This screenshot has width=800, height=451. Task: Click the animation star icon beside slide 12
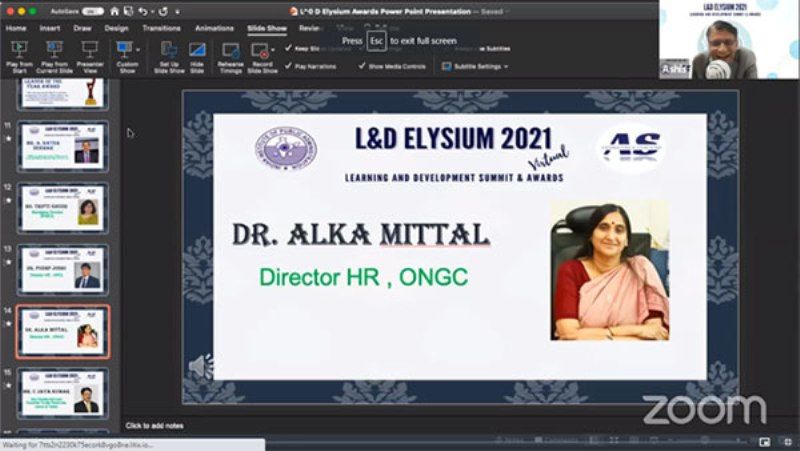coord(8,200)
